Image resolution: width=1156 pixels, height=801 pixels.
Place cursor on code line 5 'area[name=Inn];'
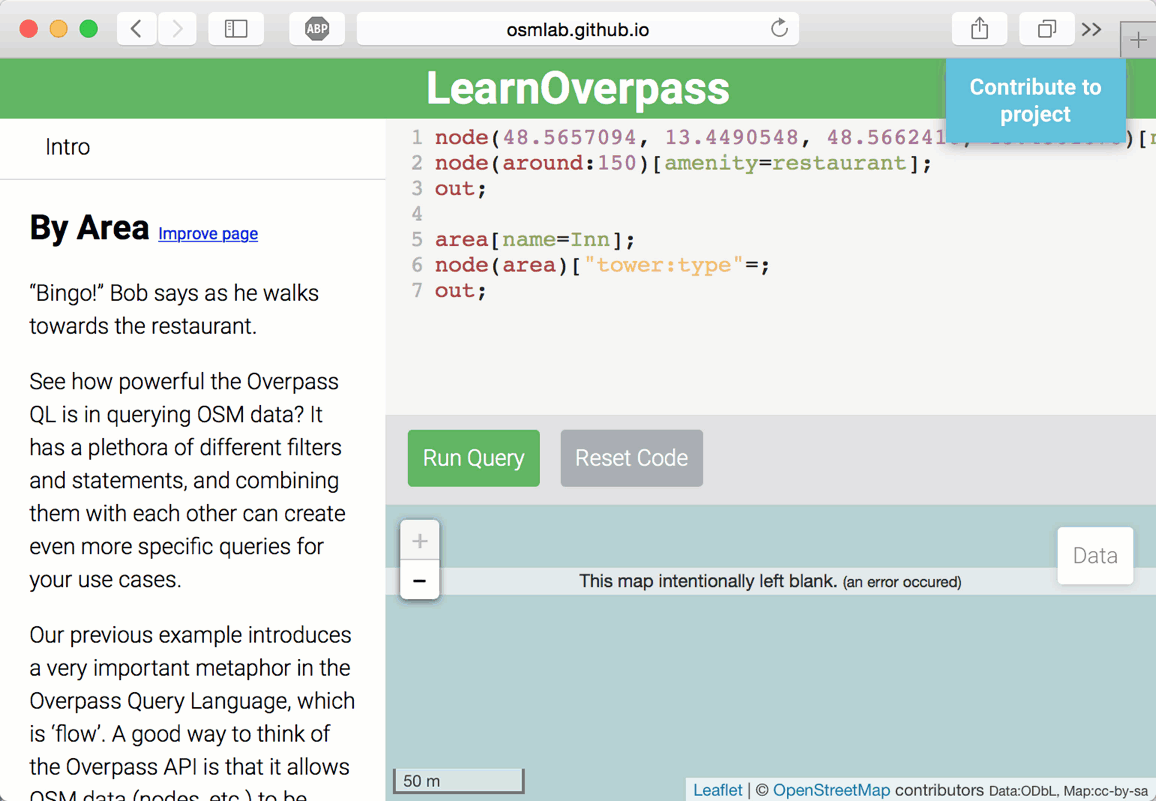(535, 240)
